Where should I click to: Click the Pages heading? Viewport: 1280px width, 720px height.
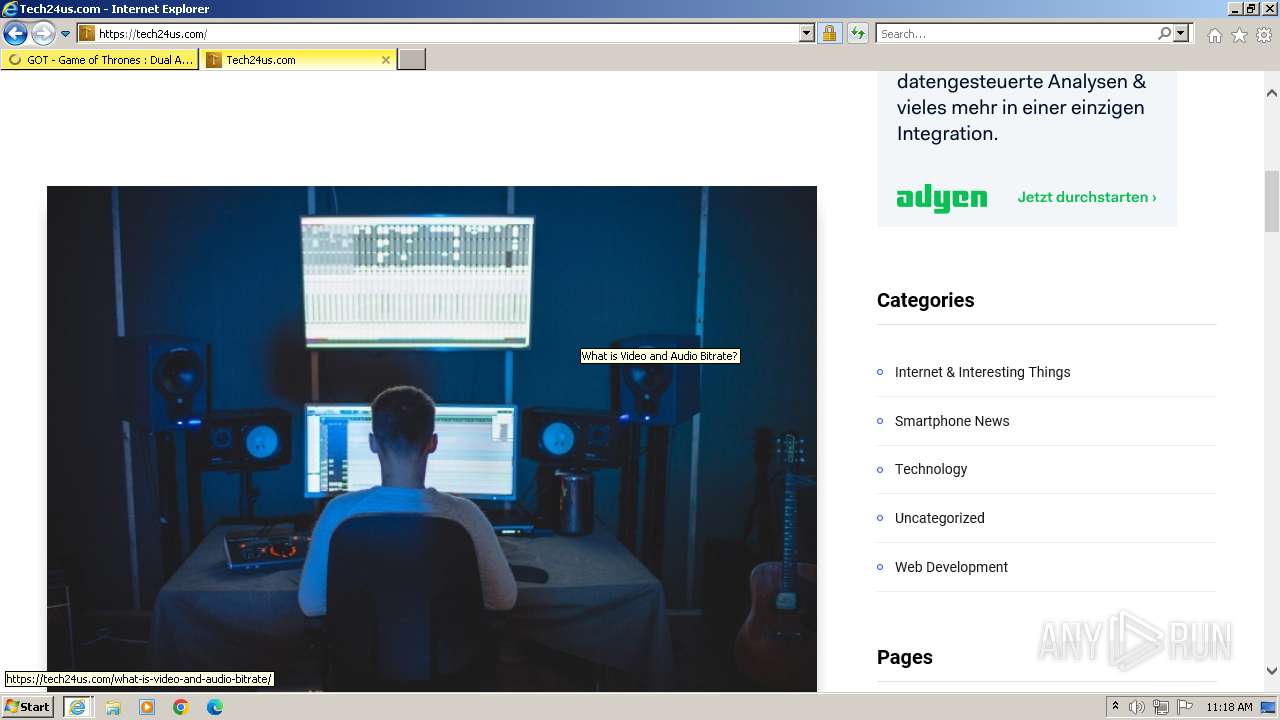(x=904, y=657)
